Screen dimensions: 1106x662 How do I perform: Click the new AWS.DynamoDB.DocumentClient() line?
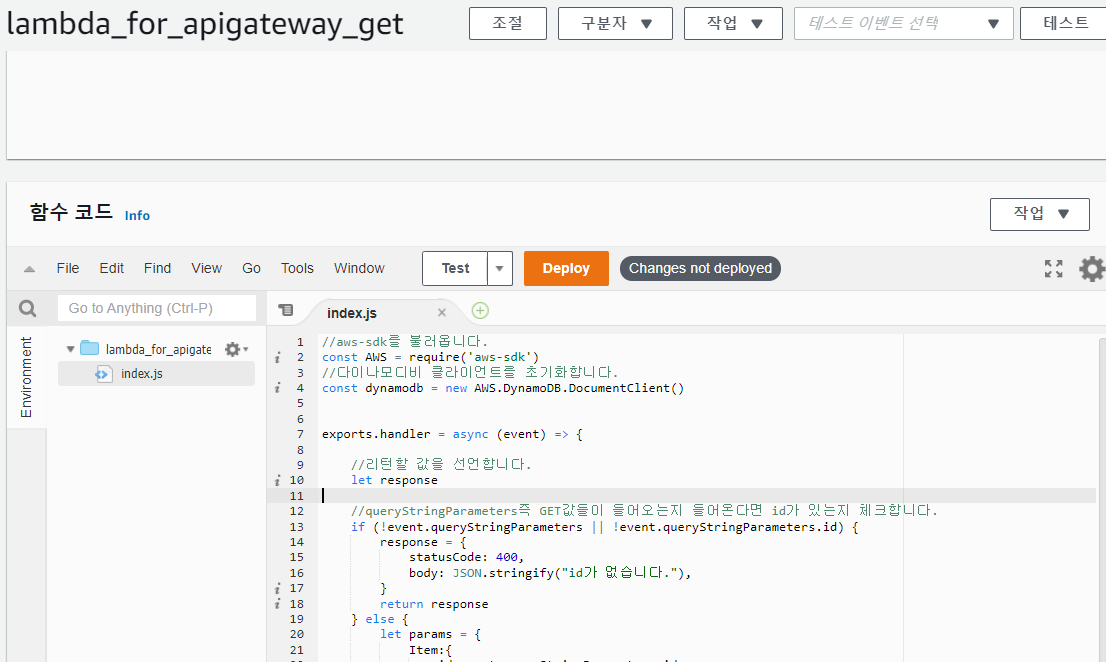[503, 388]
